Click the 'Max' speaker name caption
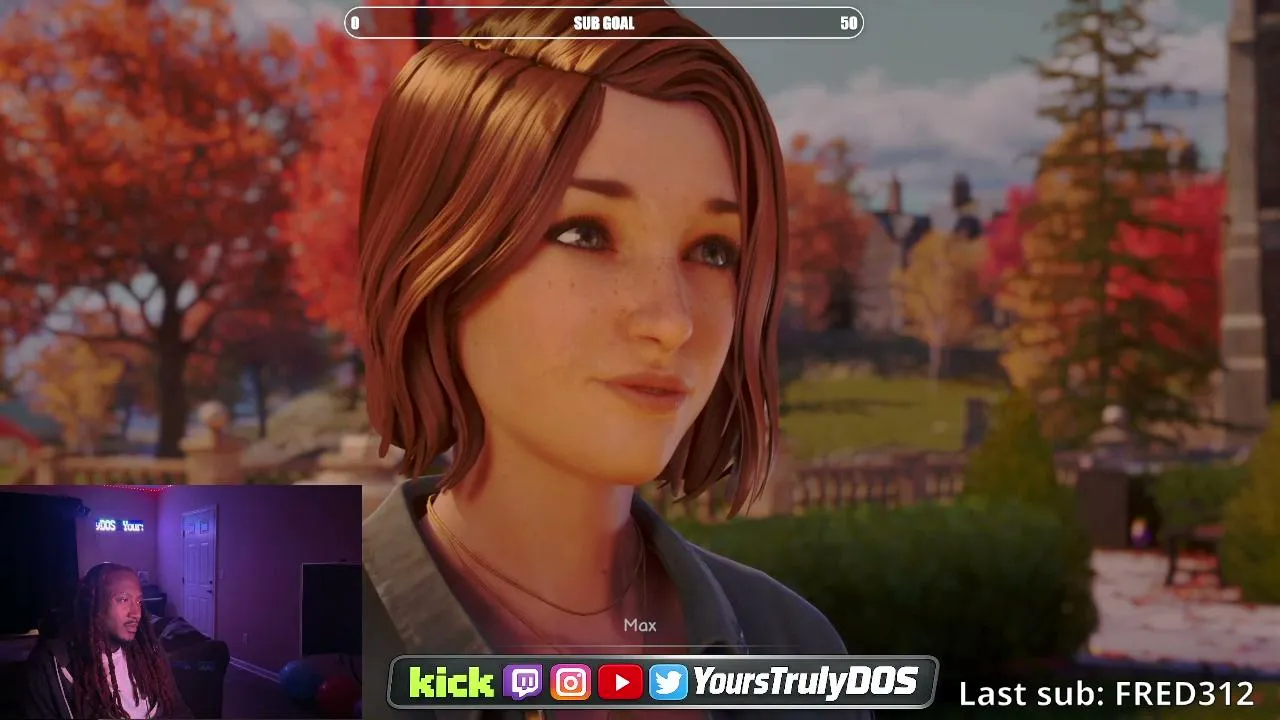This screenshot has height=720, width=1280. pyautogui.click(x=640, y=625)
